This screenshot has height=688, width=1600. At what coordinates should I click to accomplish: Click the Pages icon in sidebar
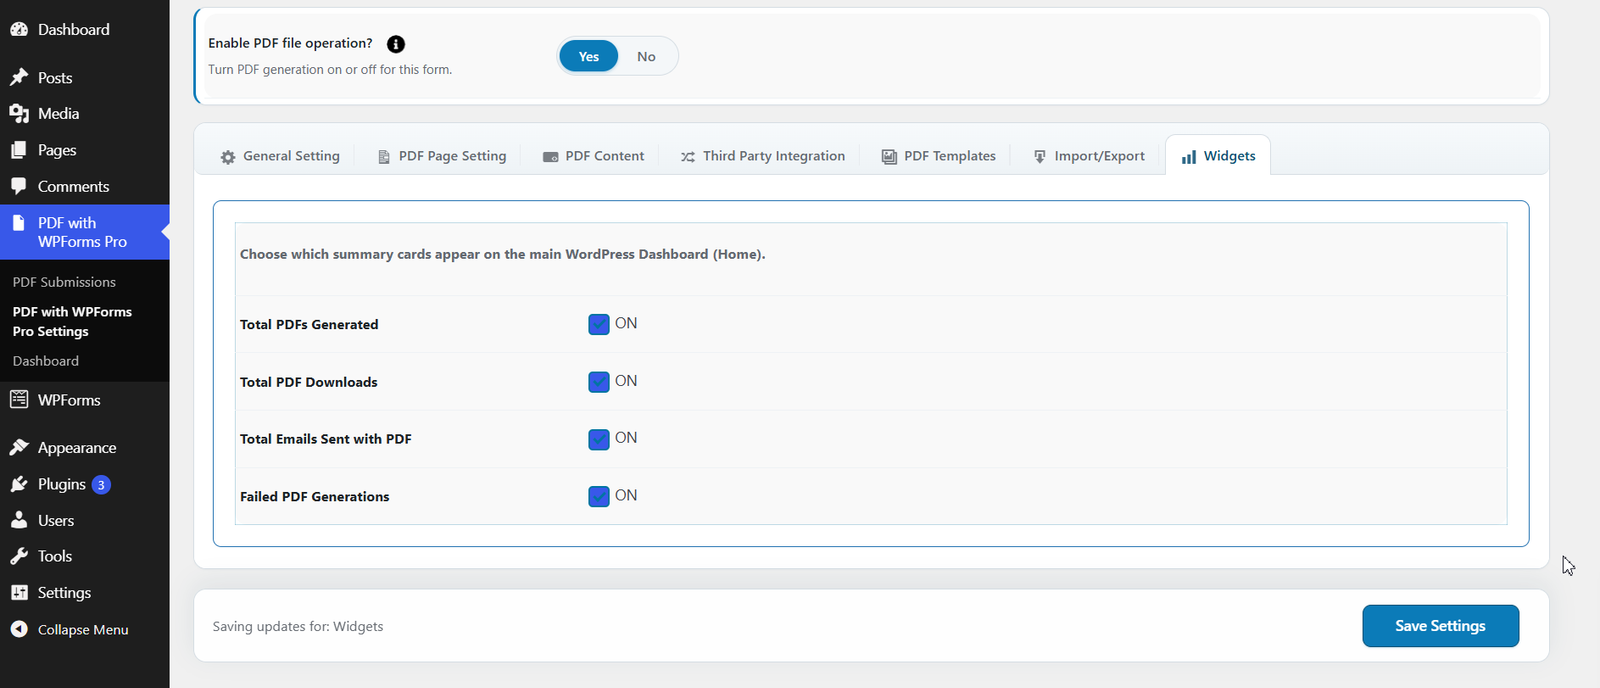tap(19, 150)
